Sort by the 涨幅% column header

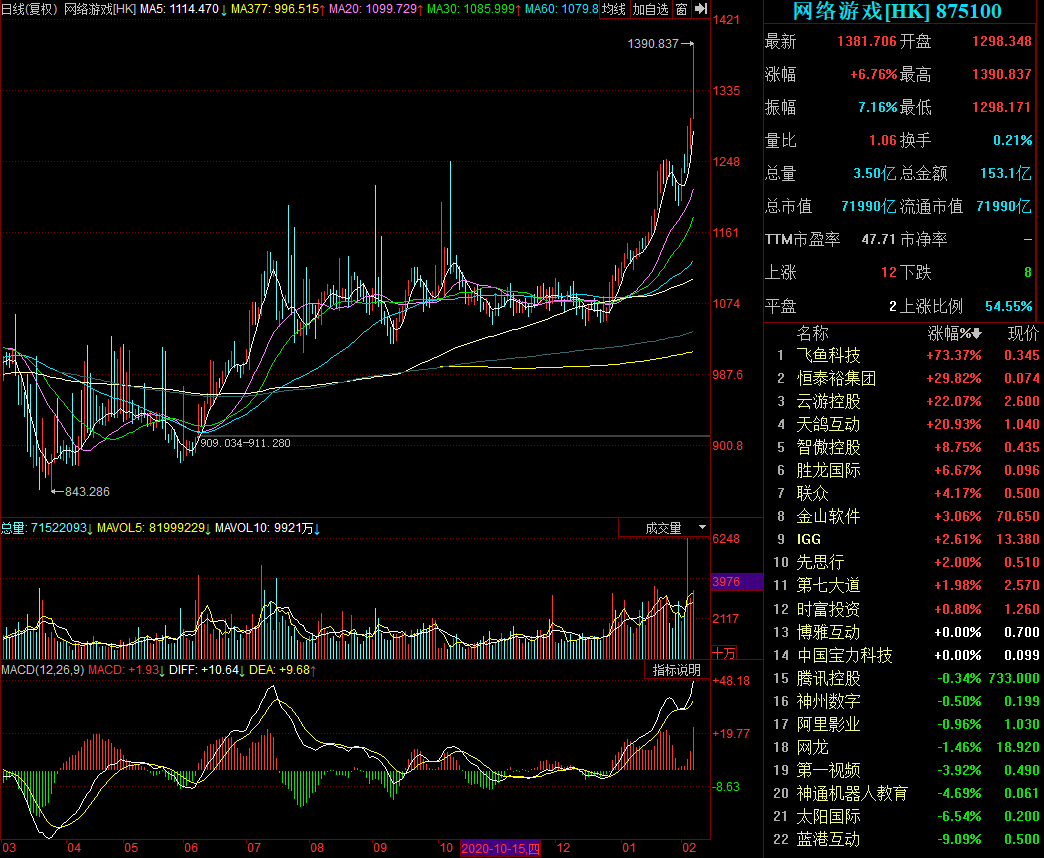tap(954, 333)
